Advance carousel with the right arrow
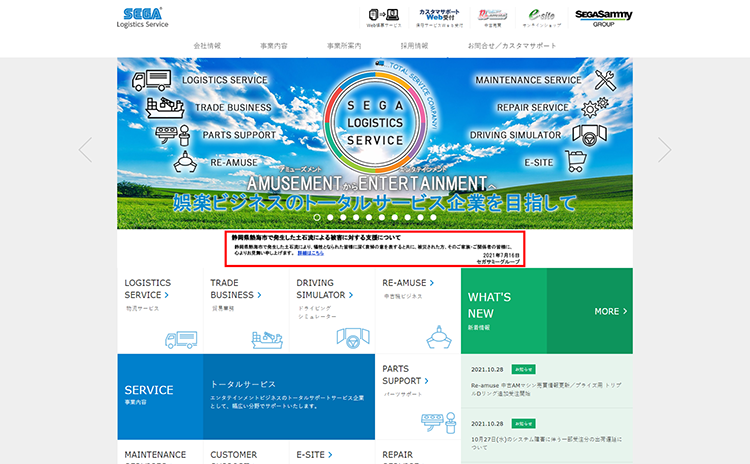This screenshot has height=464, width=750. click(x=664, y=149)
